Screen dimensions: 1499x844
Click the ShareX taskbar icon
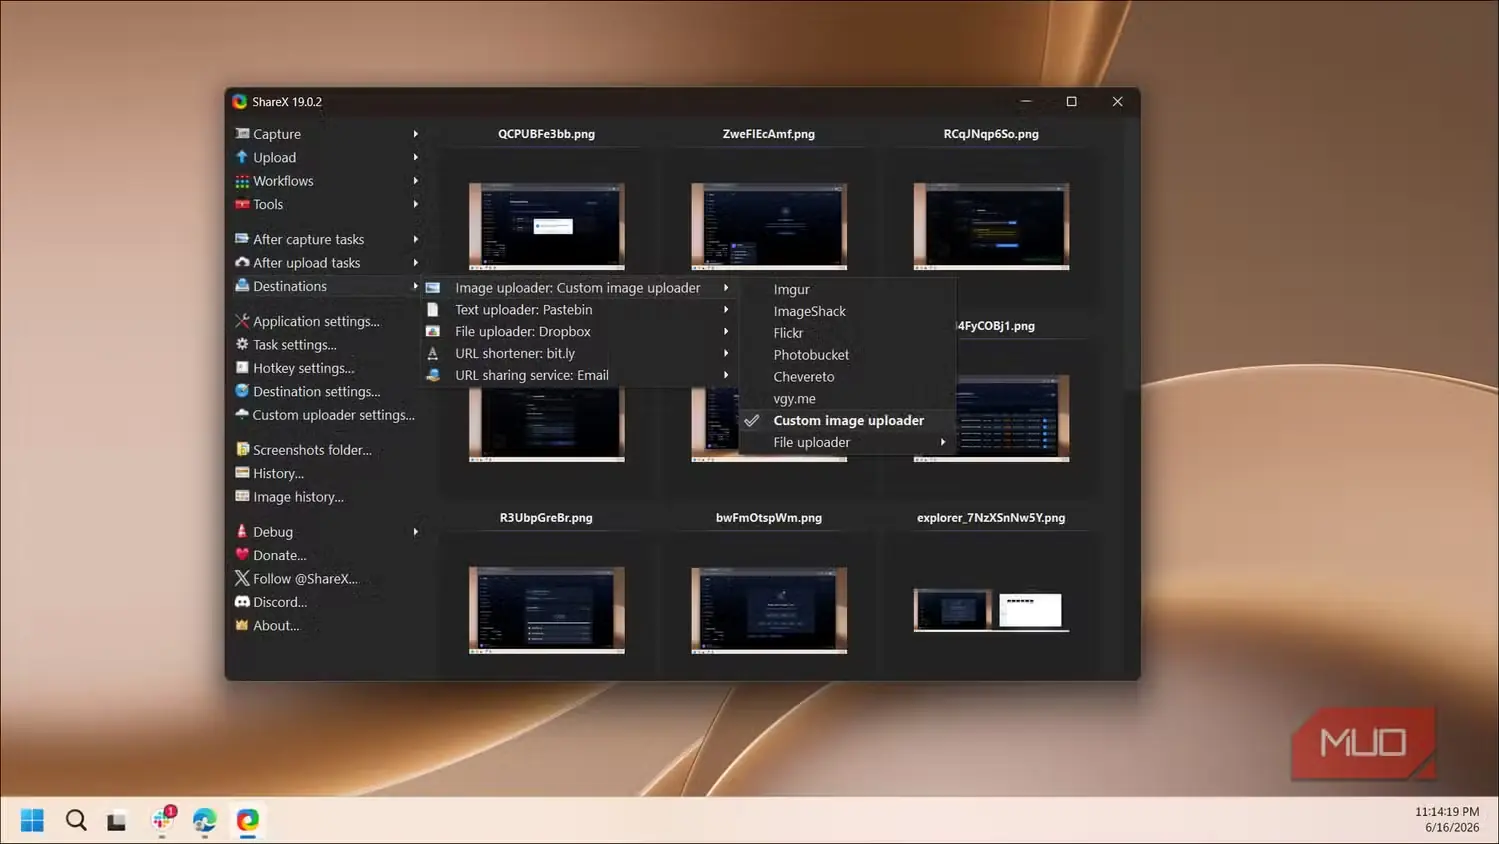[248, 821]
